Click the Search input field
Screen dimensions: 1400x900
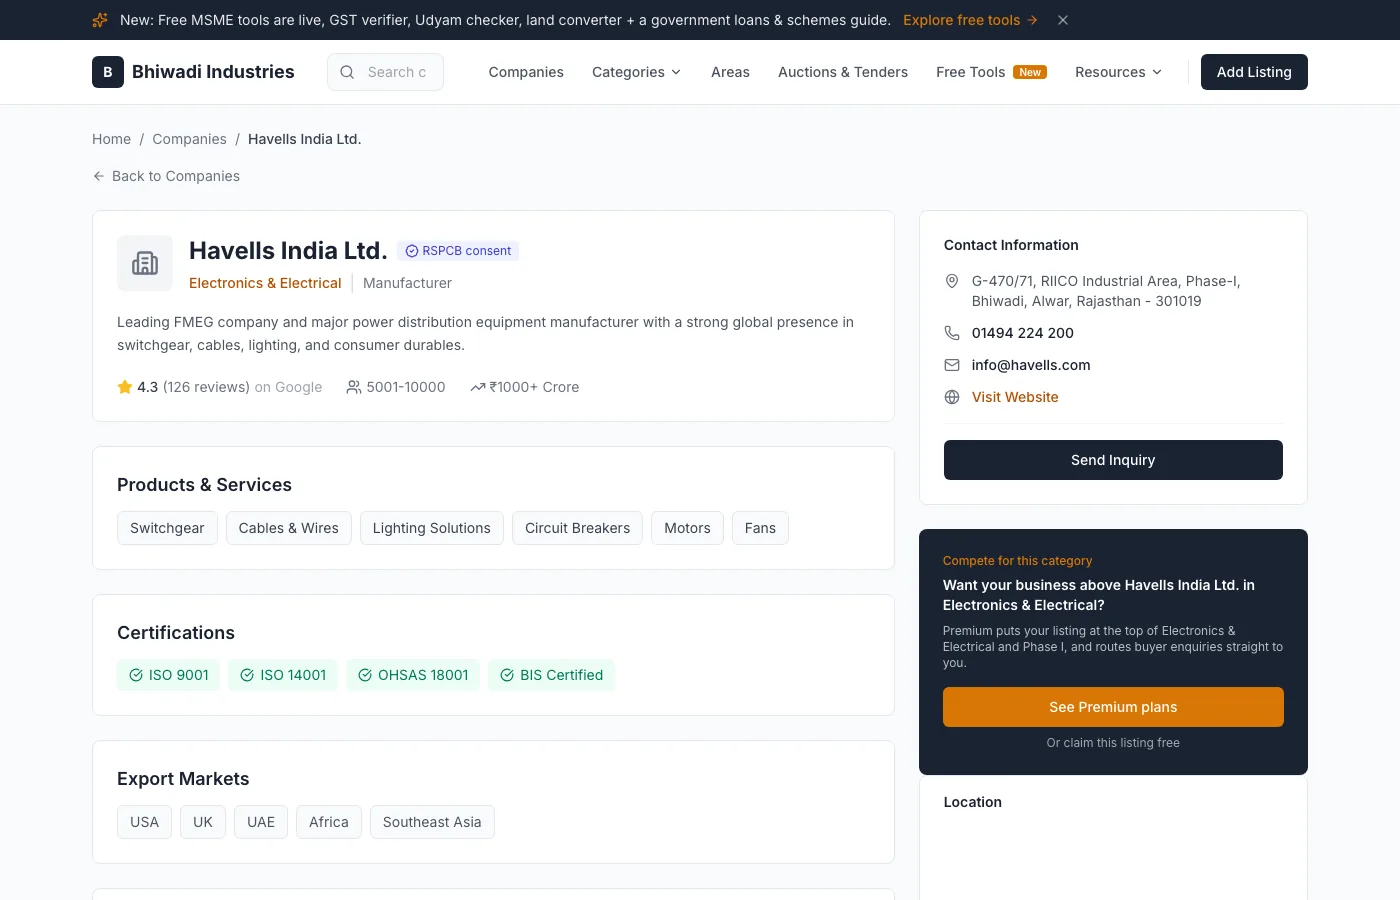click(x=385, y=72)
